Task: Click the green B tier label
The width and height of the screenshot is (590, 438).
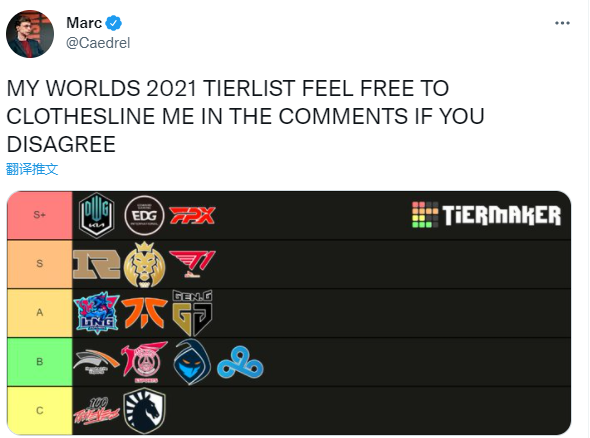Action: (x=40, y=362)
